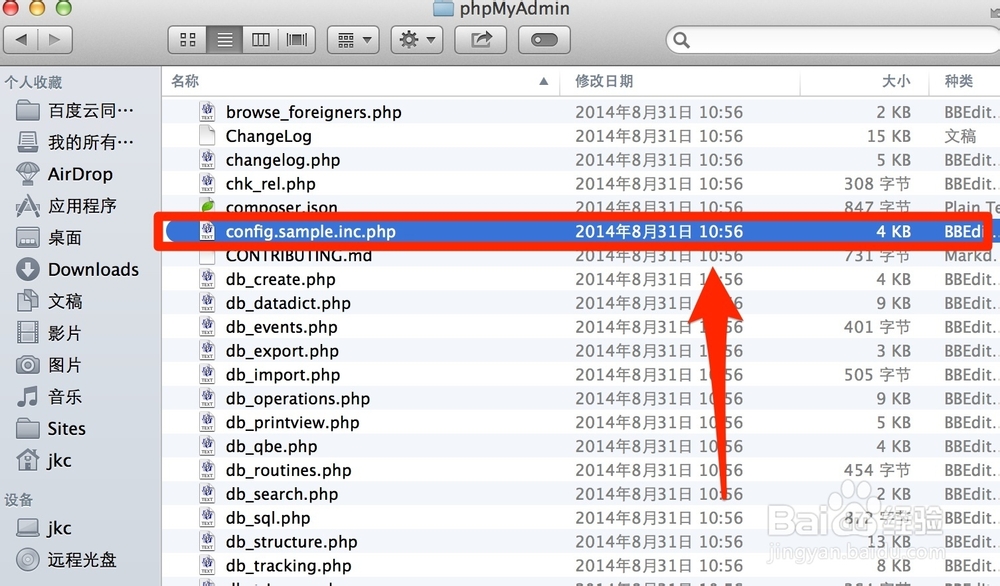
Task: Open Sites folder in sidebar
Action: [51, 429]
